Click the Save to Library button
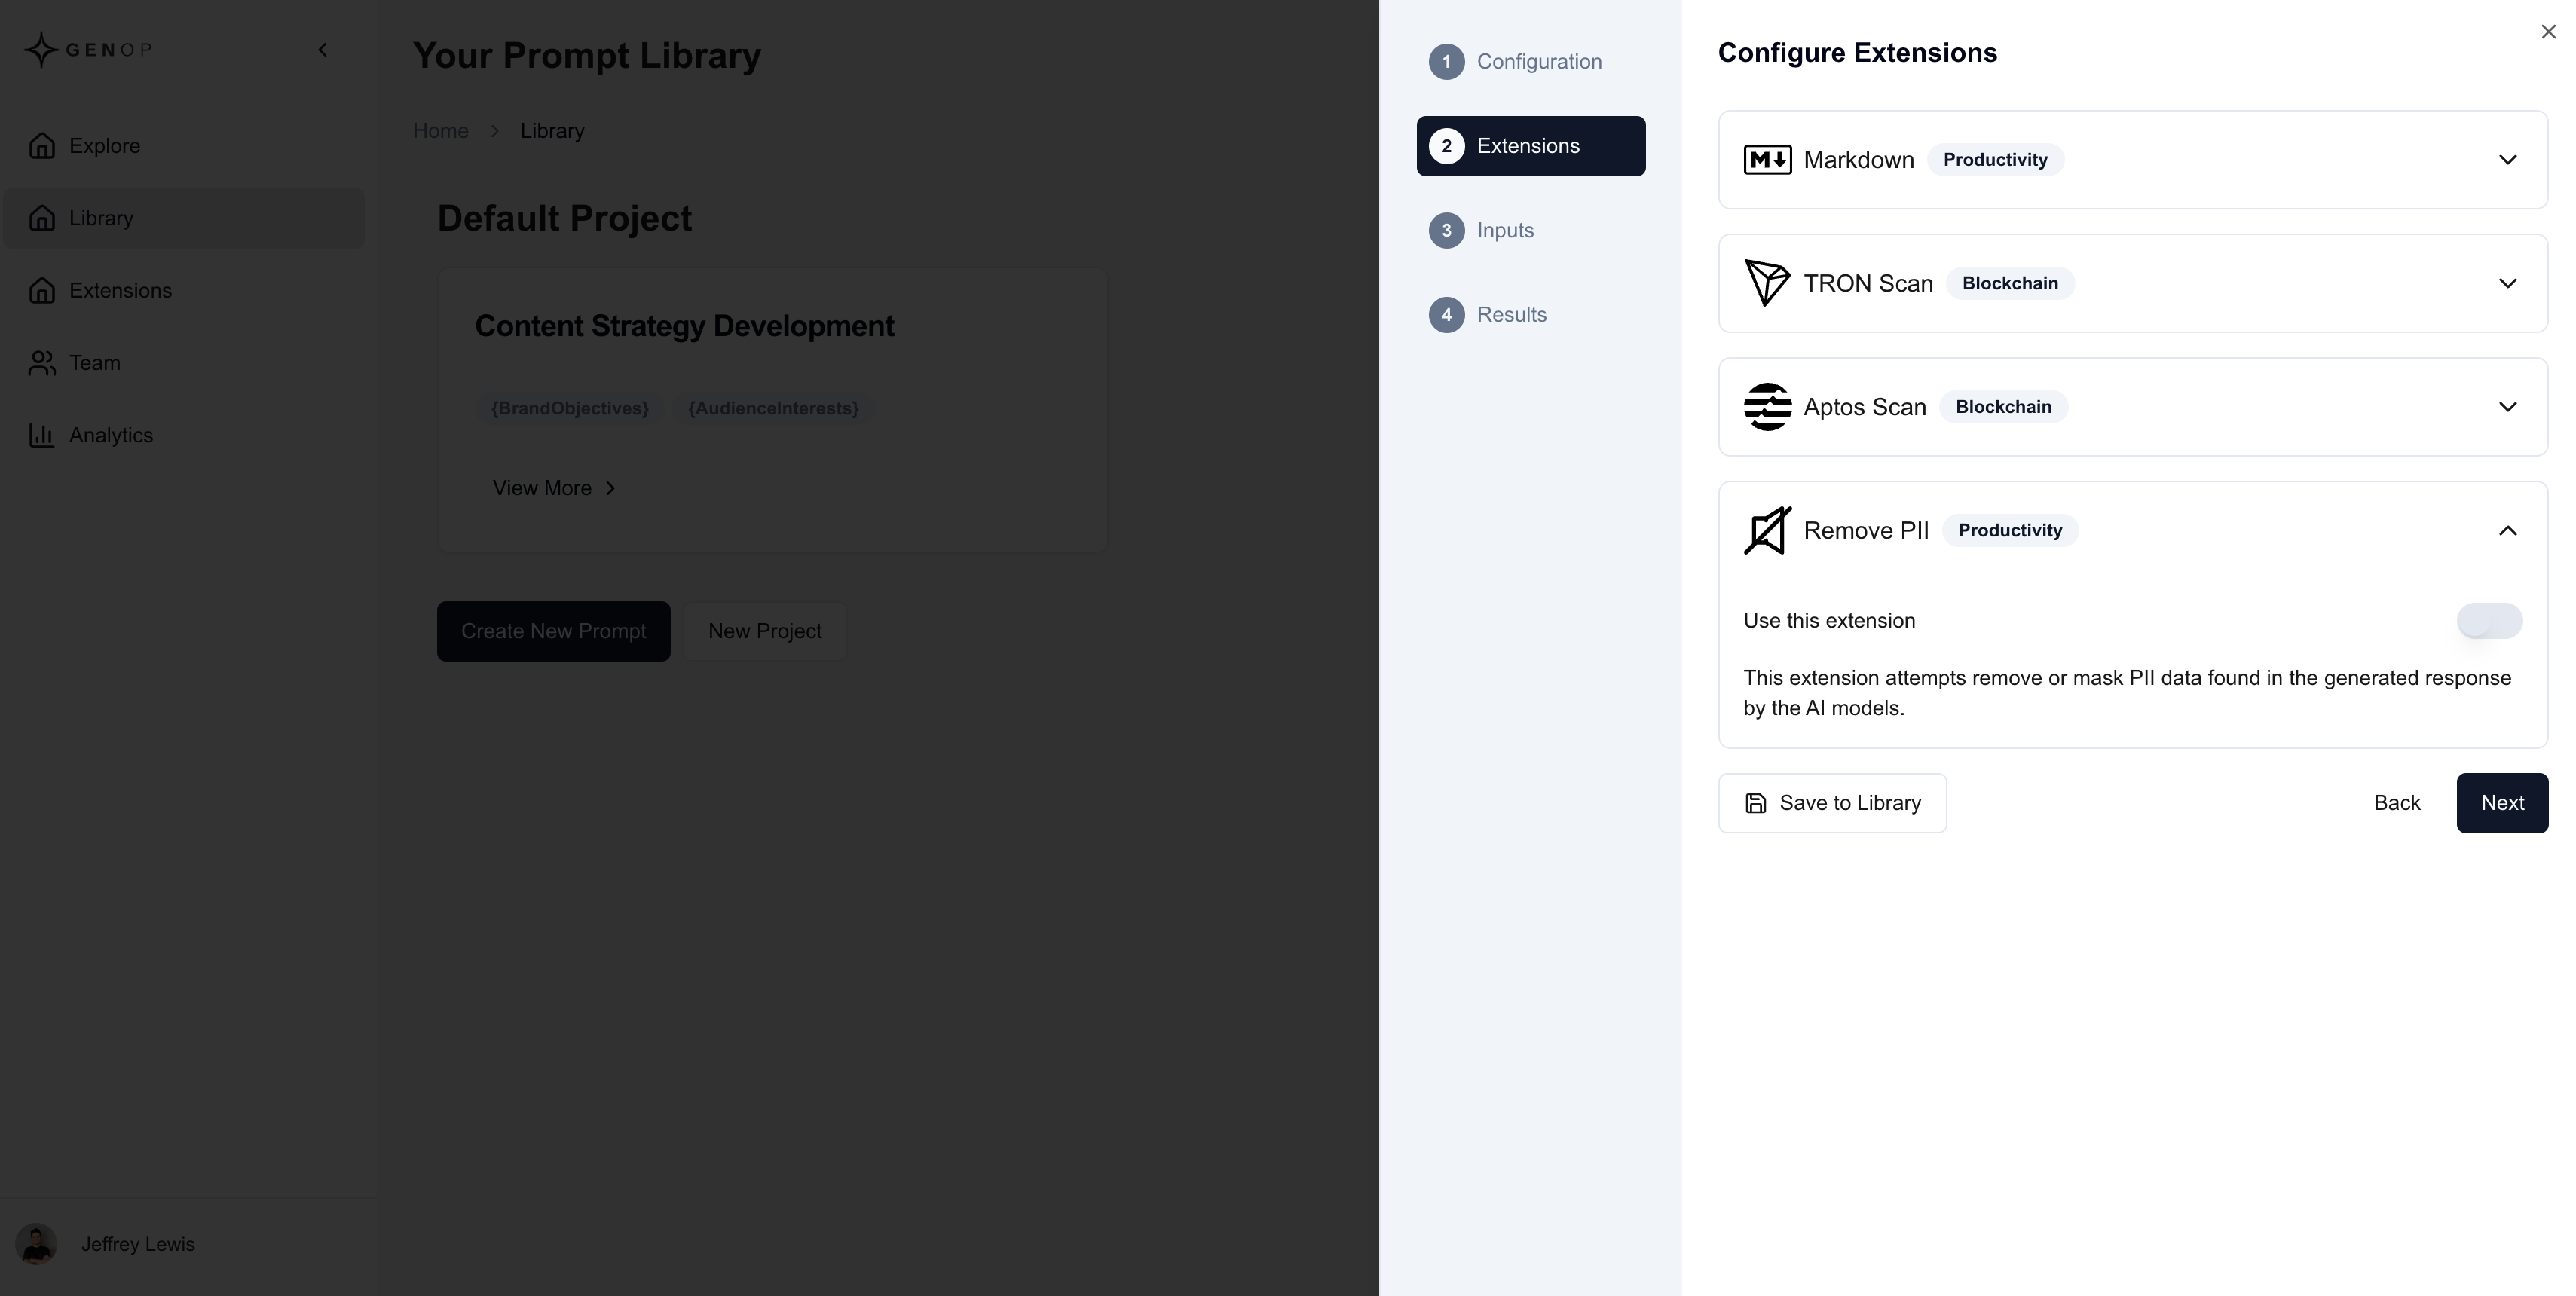Image resolution: width=2576 pixels, height=1296 pixels. click(1832, 803)
